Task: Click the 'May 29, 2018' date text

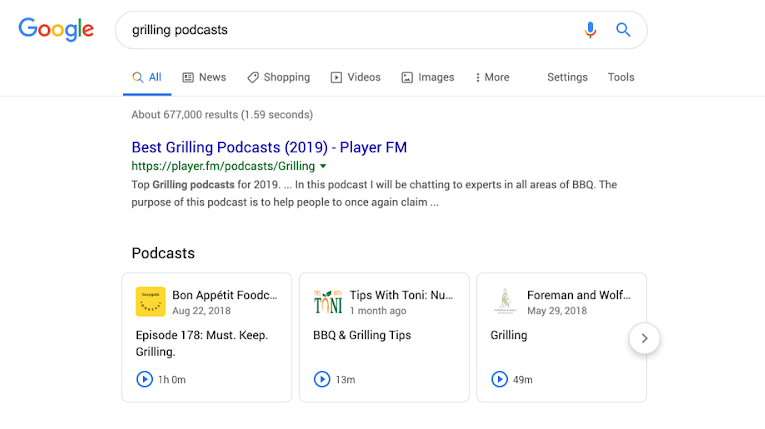Action: point(557,311)
